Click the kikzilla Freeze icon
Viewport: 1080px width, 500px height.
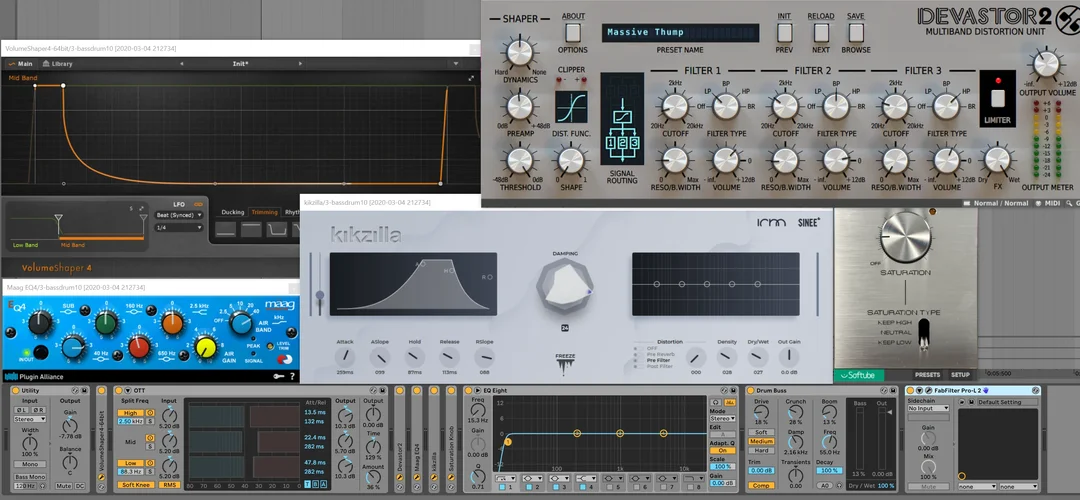click(566, 362)
